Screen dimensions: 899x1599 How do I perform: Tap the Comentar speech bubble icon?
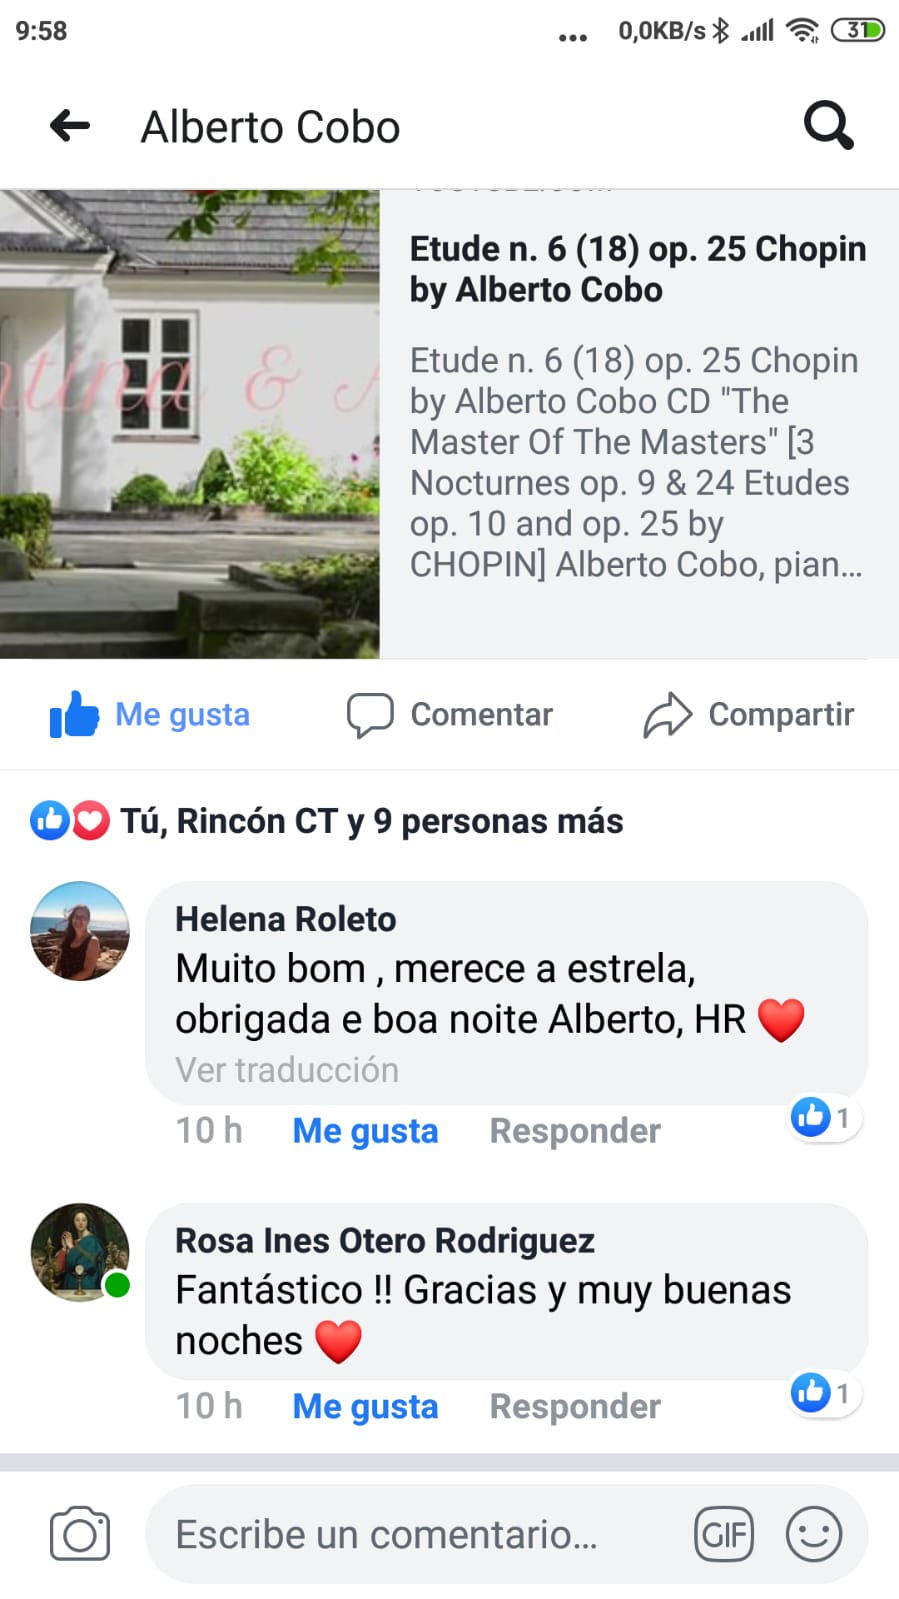pyautogui.click(x=370, y=715)
